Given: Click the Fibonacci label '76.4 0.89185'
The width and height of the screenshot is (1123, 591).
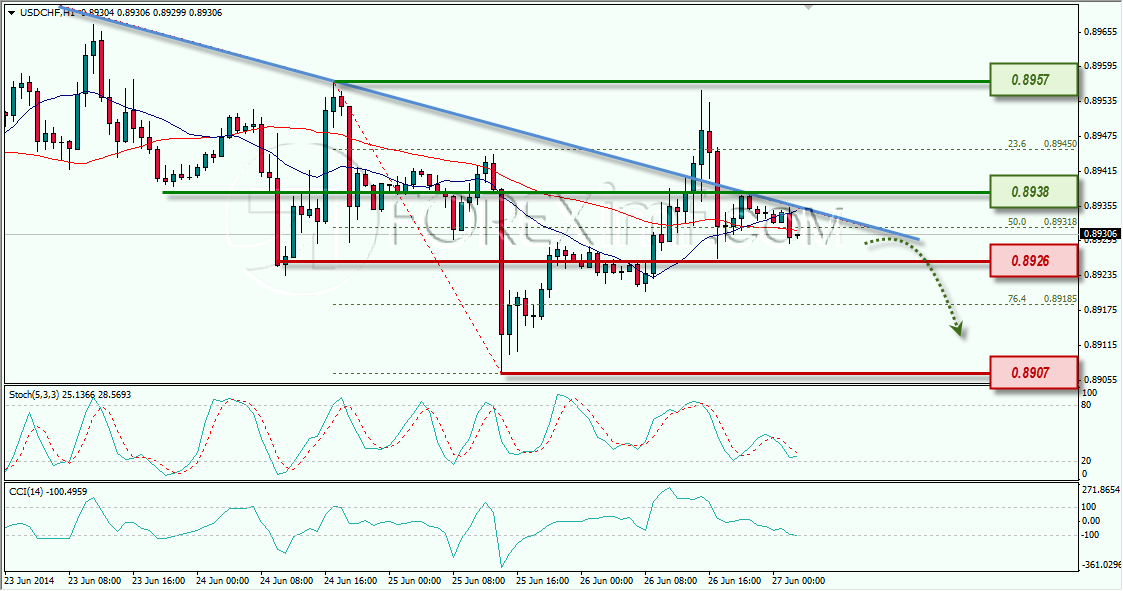Looking at the screenshot, I should tap(1041, 299).
